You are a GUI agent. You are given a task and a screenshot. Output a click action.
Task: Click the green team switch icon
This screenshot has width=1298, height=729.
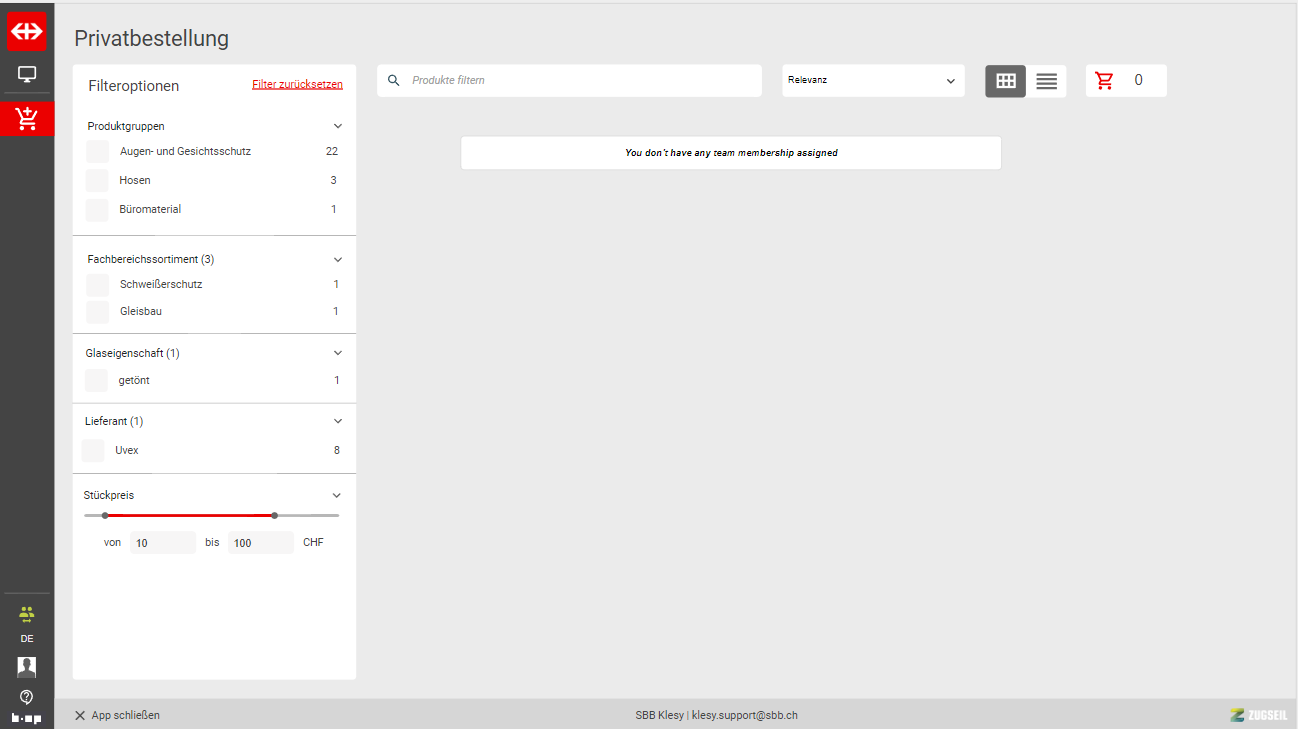[27, 614]
